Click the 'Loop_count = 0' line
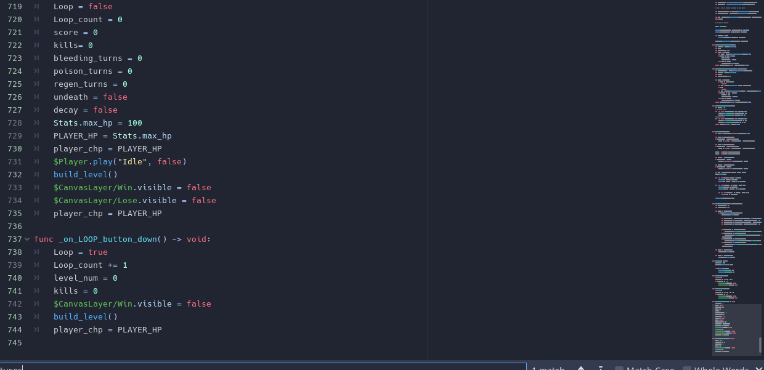The height and width of the screenshot is (370, 764). [x=88, y=19]
